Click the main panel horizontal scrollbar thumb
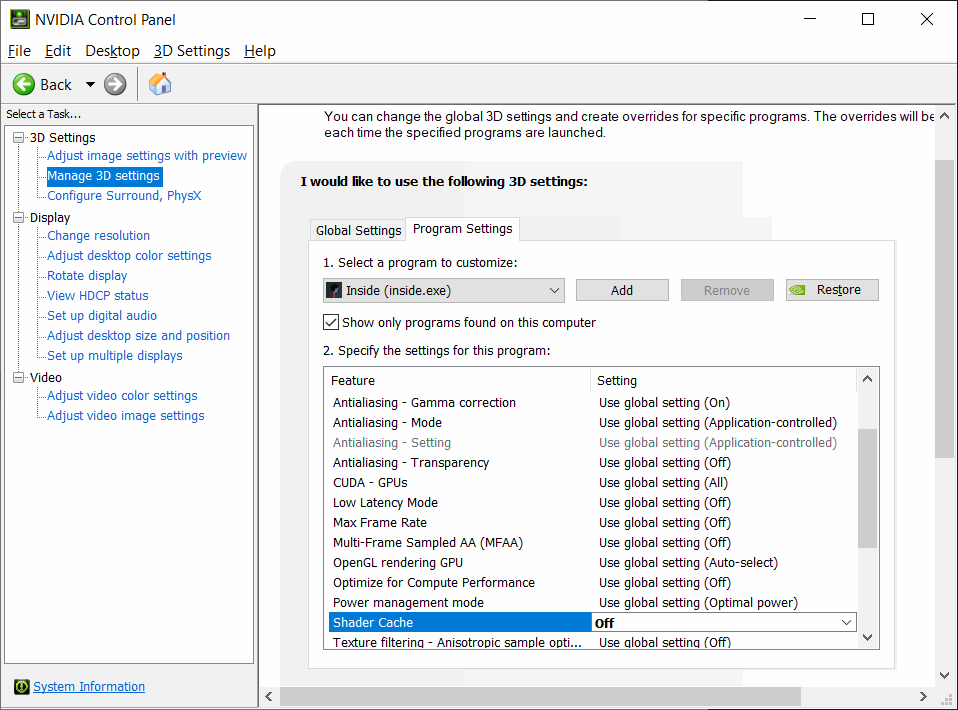The image size is (958, 710). pos(540,697)
